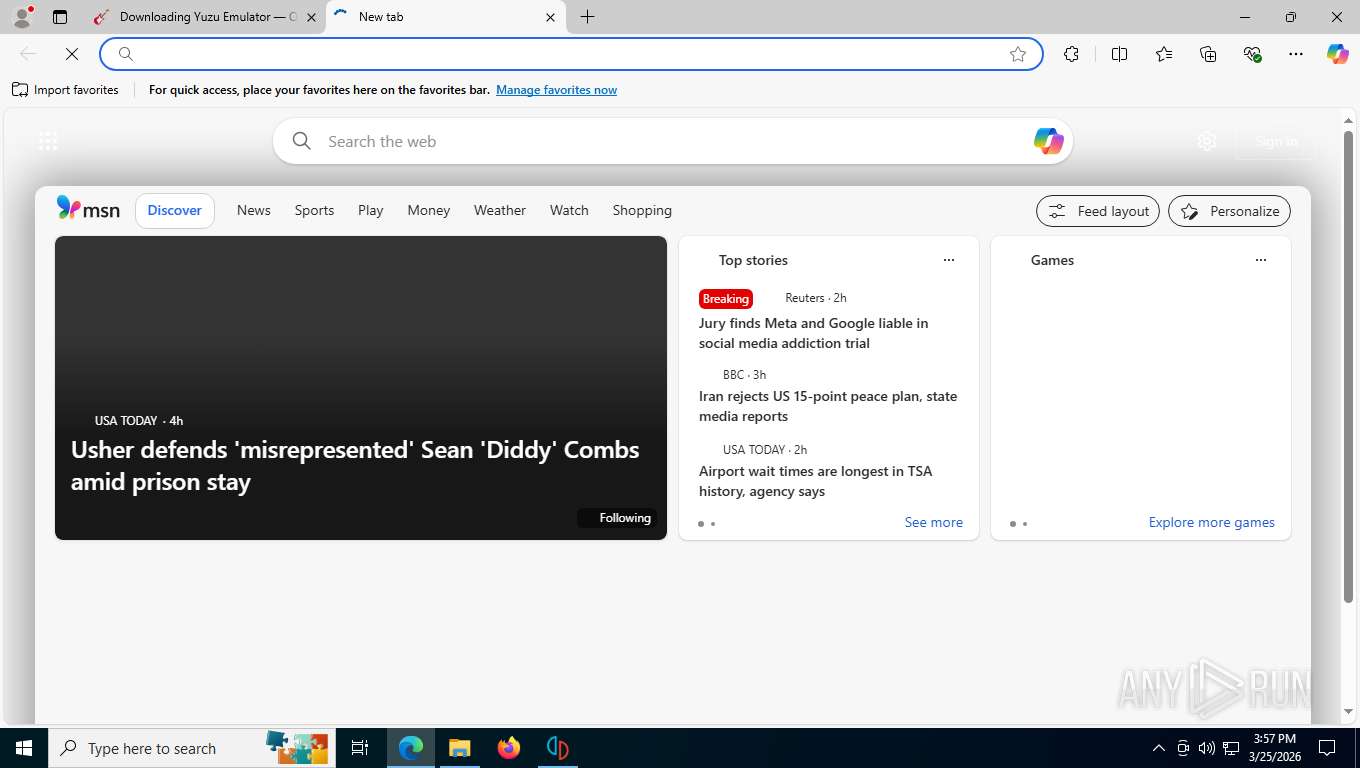Click the Sign in button
1360x768 pixels.
pyautogui.click(x=1276, y=141)
